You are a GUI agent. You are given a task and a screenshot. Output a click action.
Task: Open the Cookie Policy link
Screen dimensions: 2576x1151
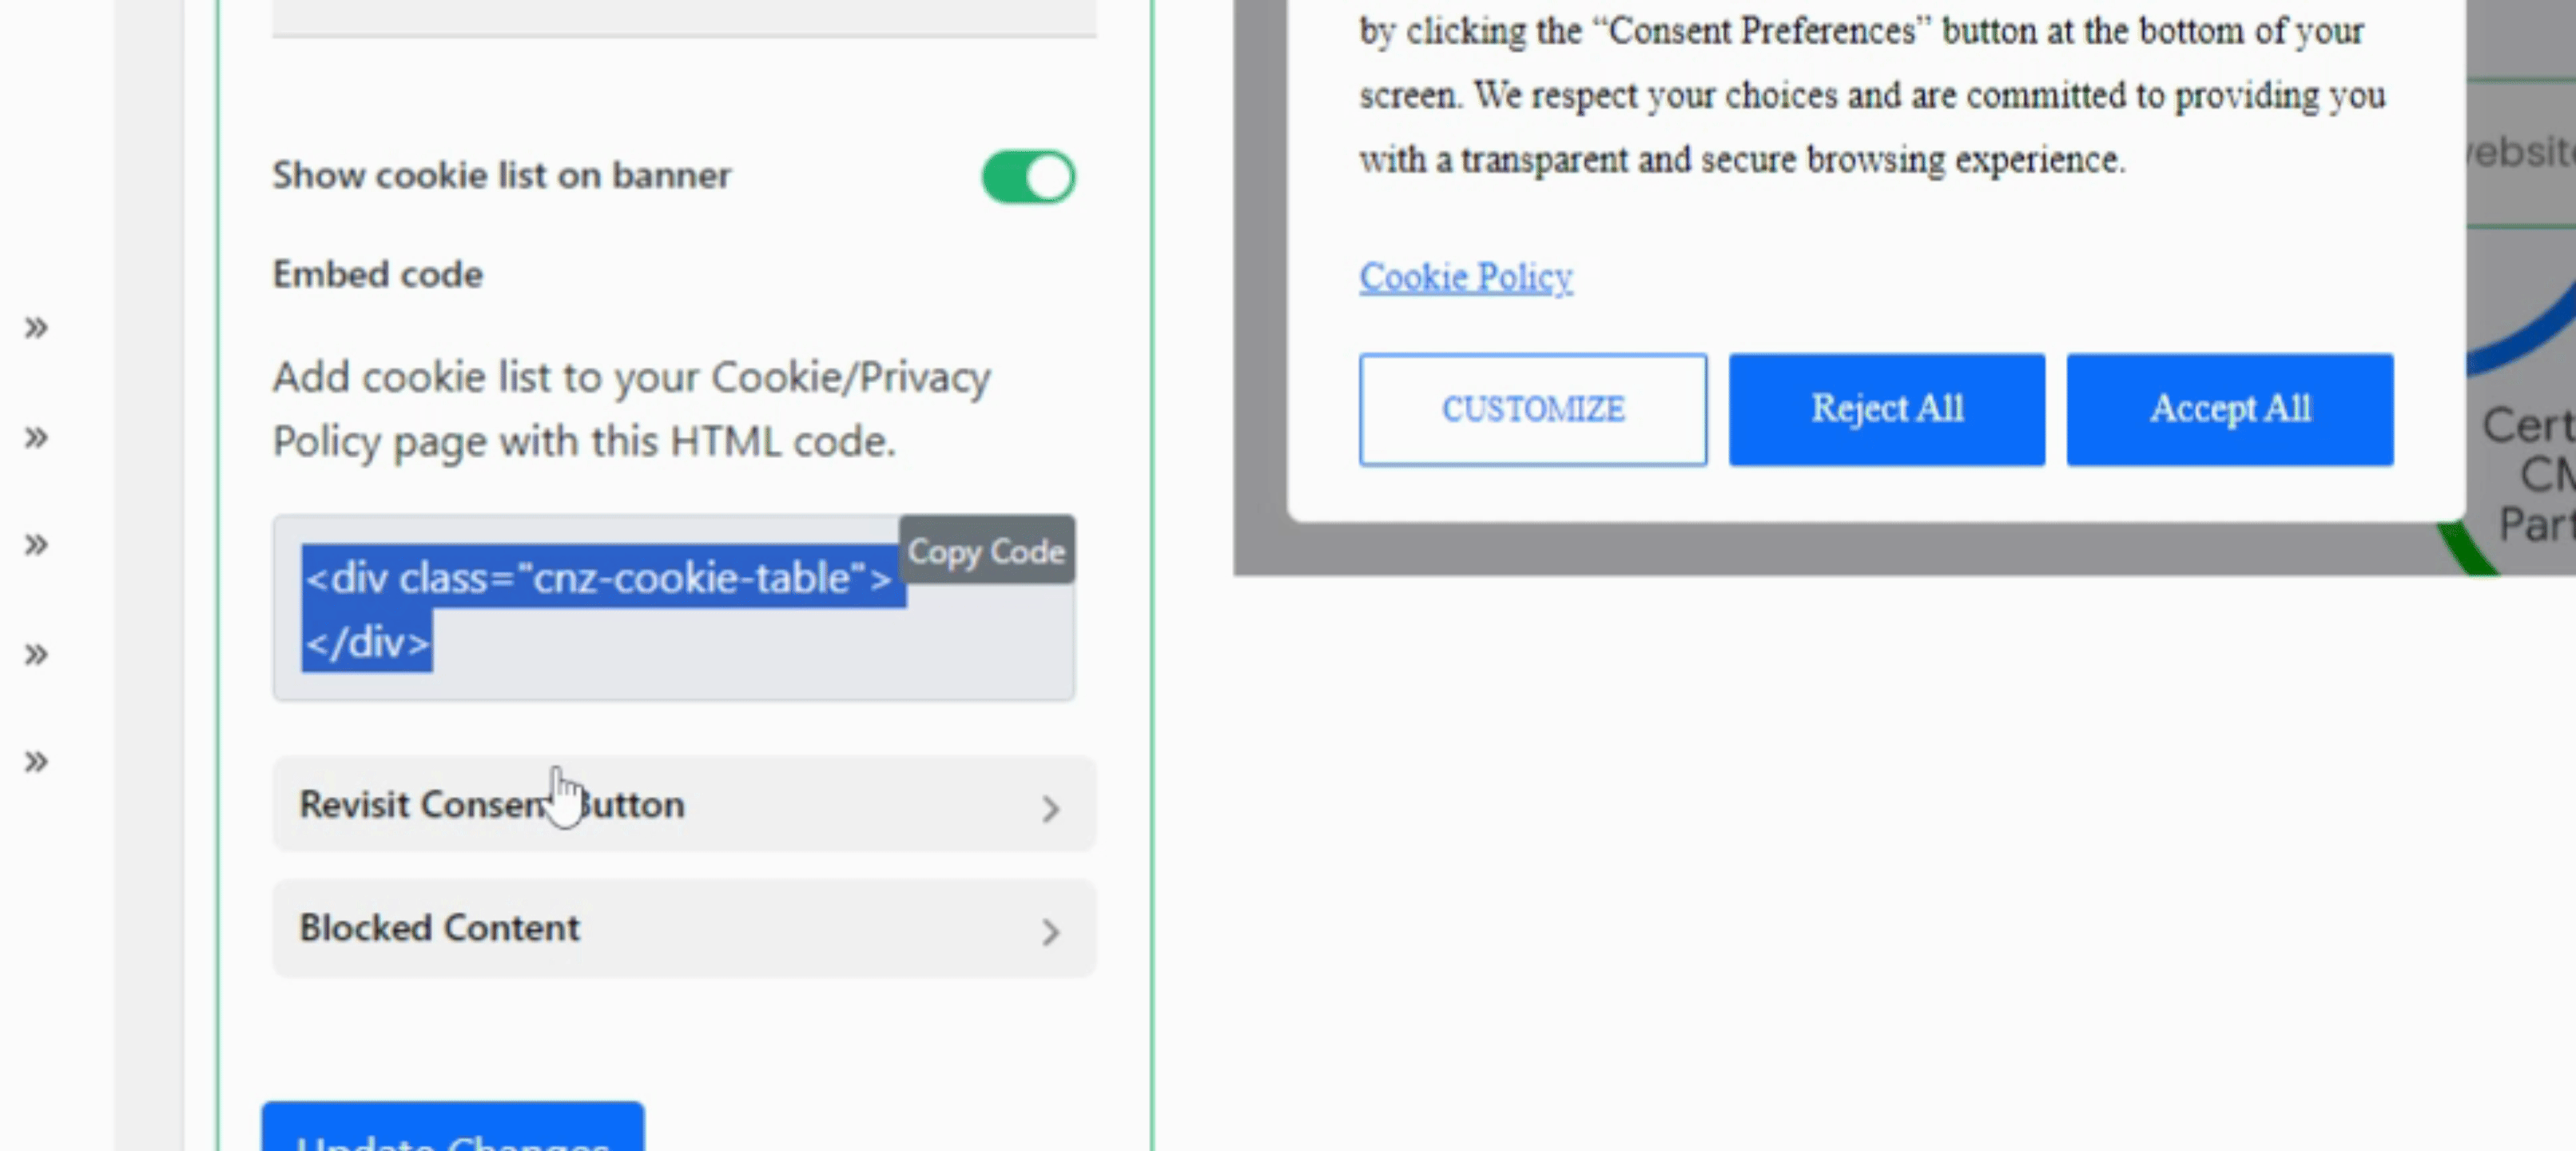coord(1465,277)
